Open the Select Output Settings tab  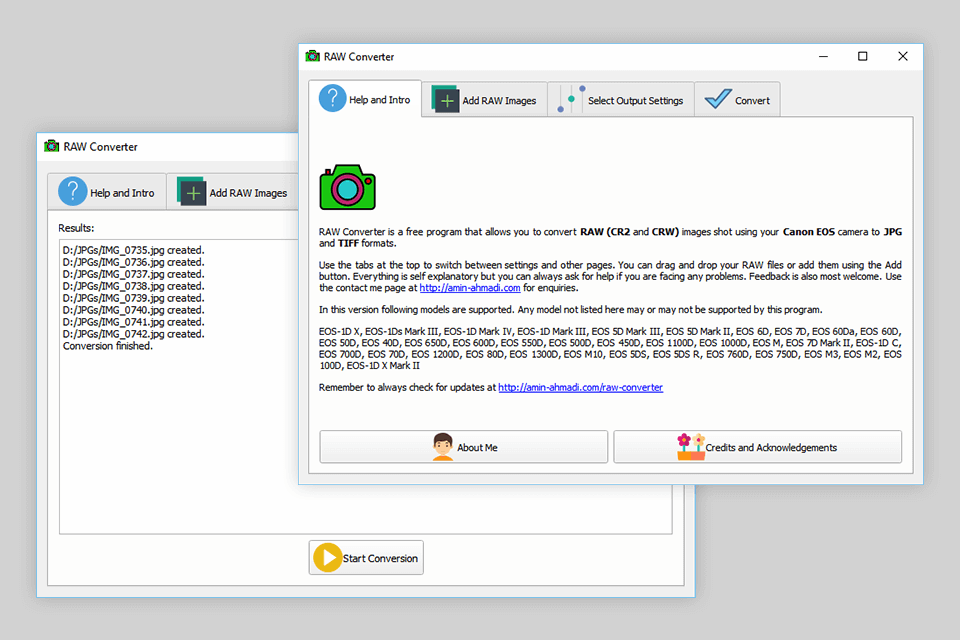[621, 100]
